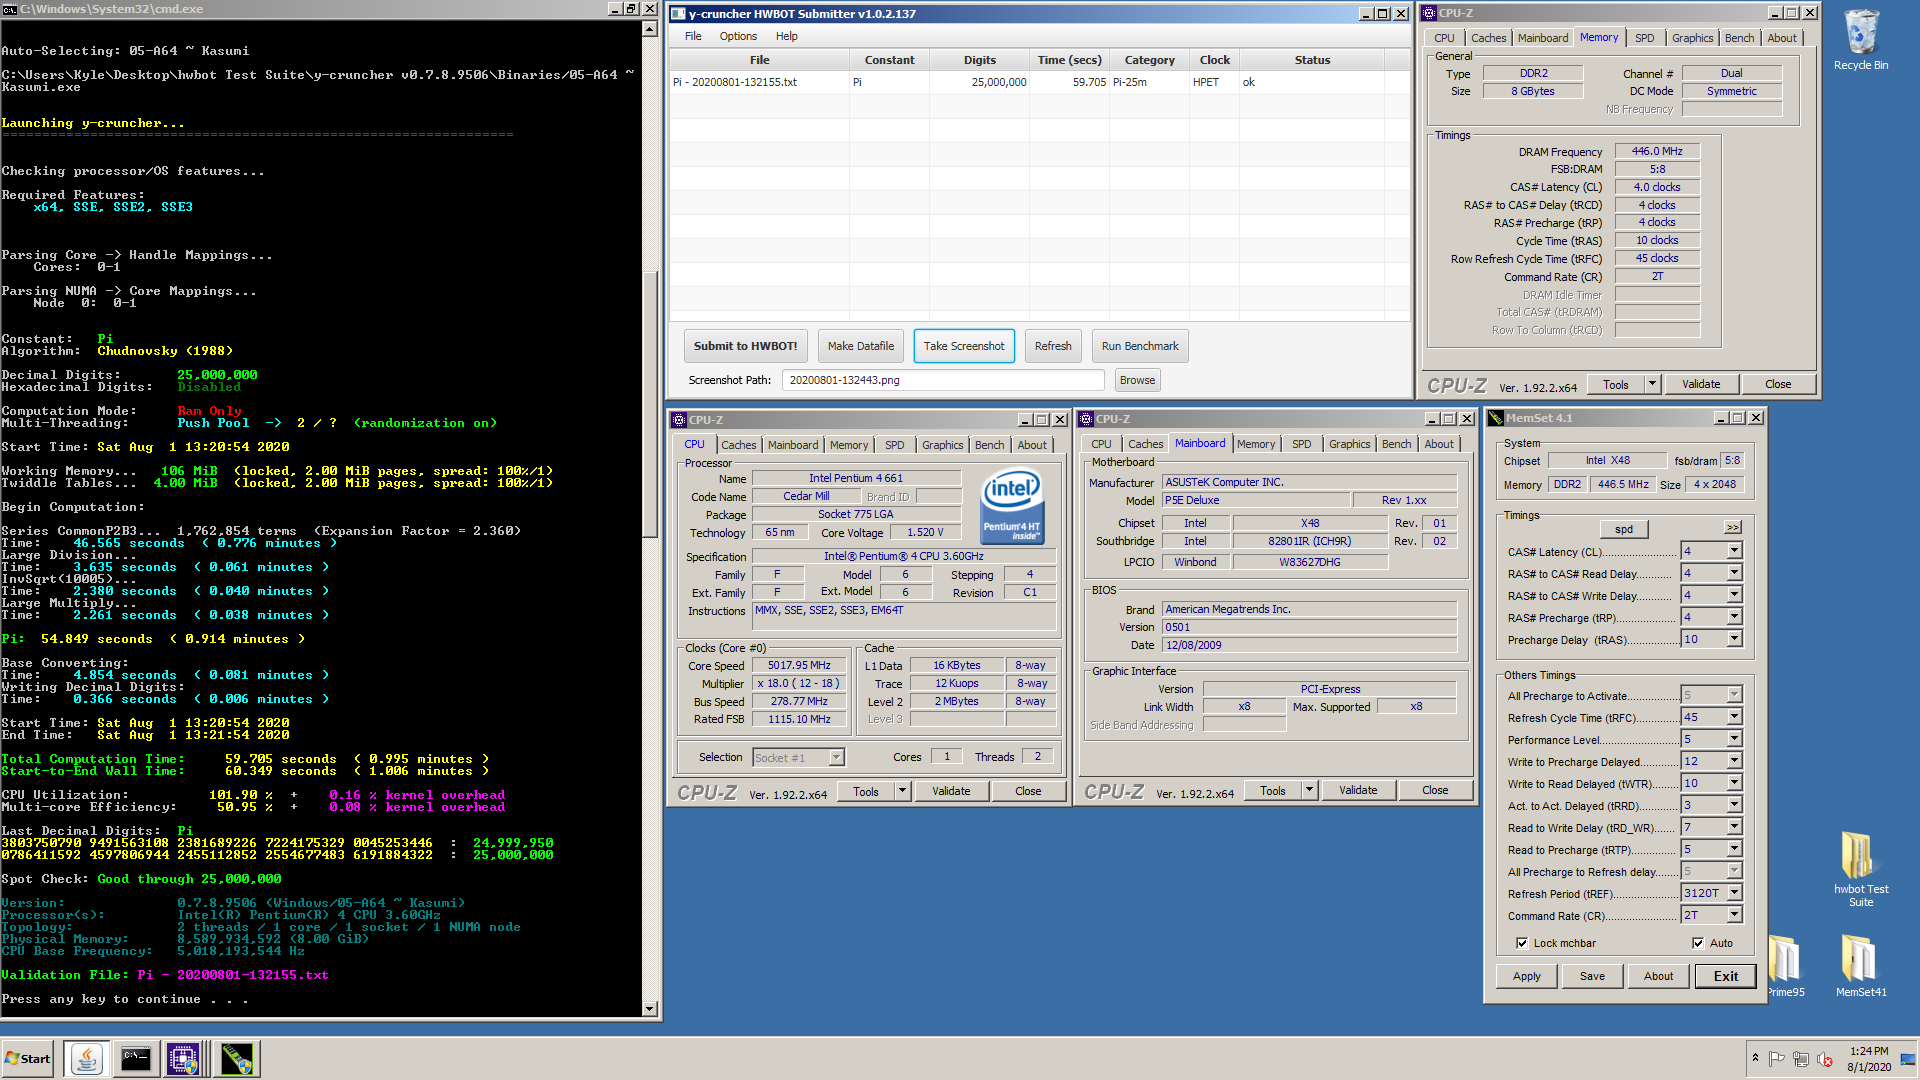Click the Time (secs) column header
The width and height of the screenshot is (1920, 1080).
tap(1069, 60)
